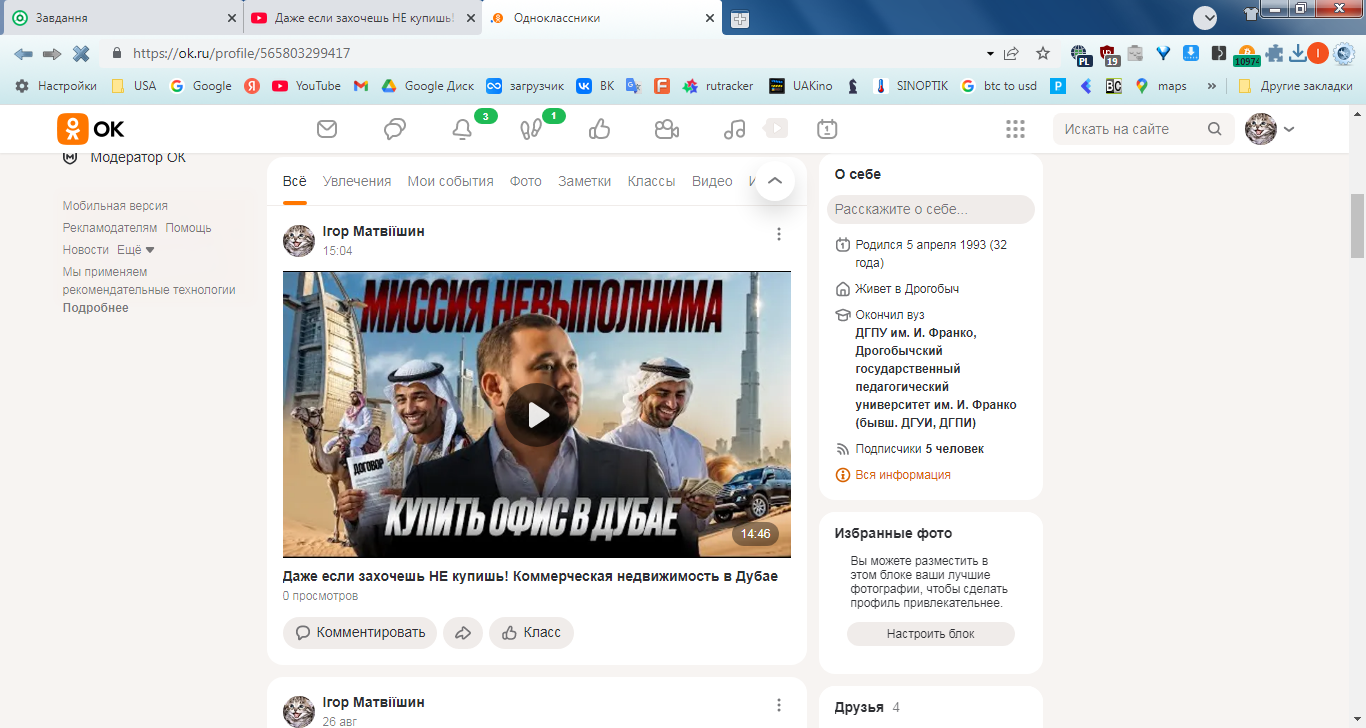
Task: Click the "Комментировать" button
Action: 360,633
